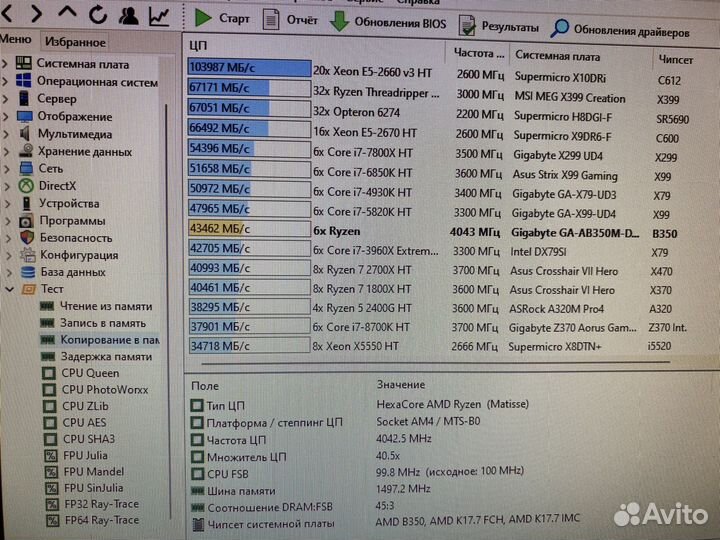The height and width of the screenshot is (540, 720).
Task: Open the Результаты results
Action: click(499, 27)
